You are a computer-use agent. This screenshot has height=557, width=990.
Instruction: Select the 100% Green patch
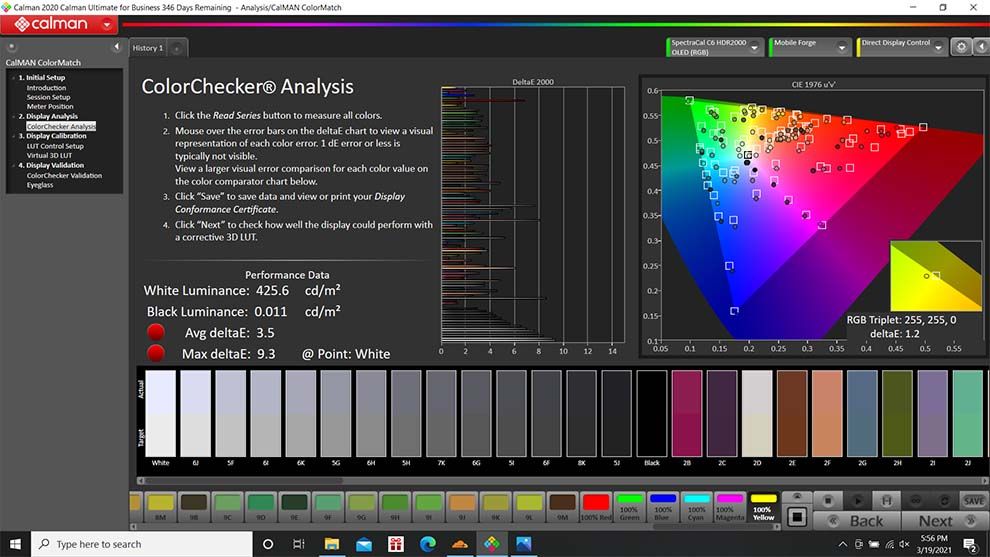pos(629,507)
